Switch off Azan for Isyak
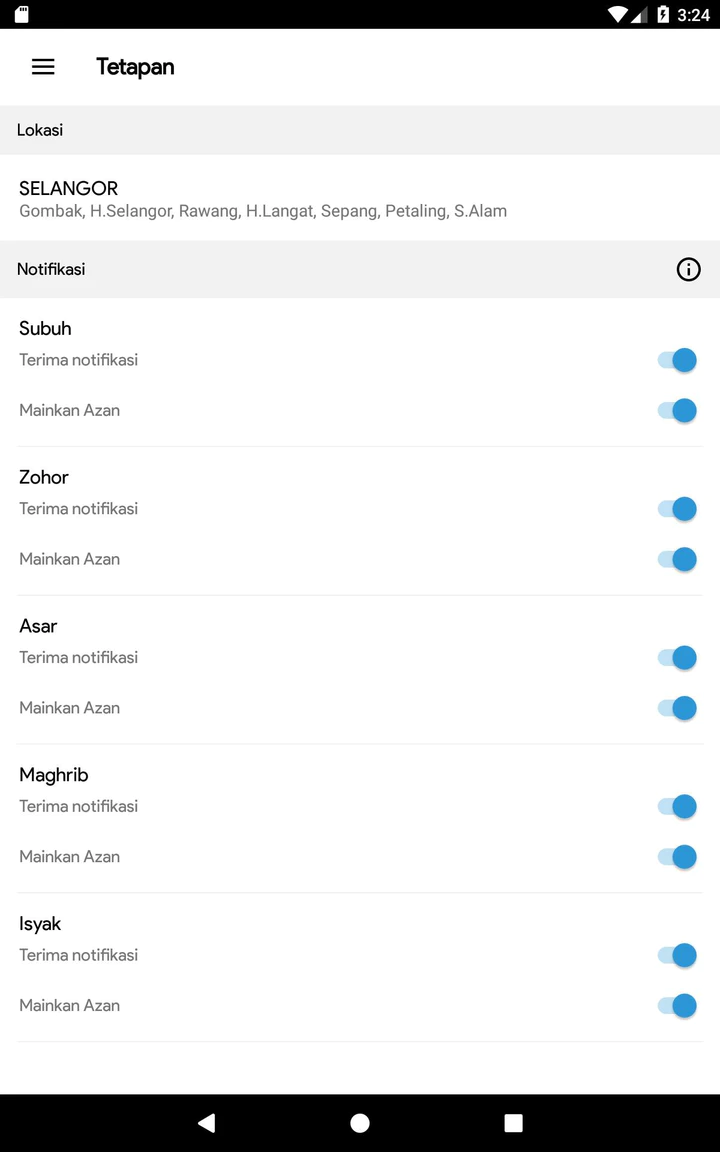 pos(677,1005)
